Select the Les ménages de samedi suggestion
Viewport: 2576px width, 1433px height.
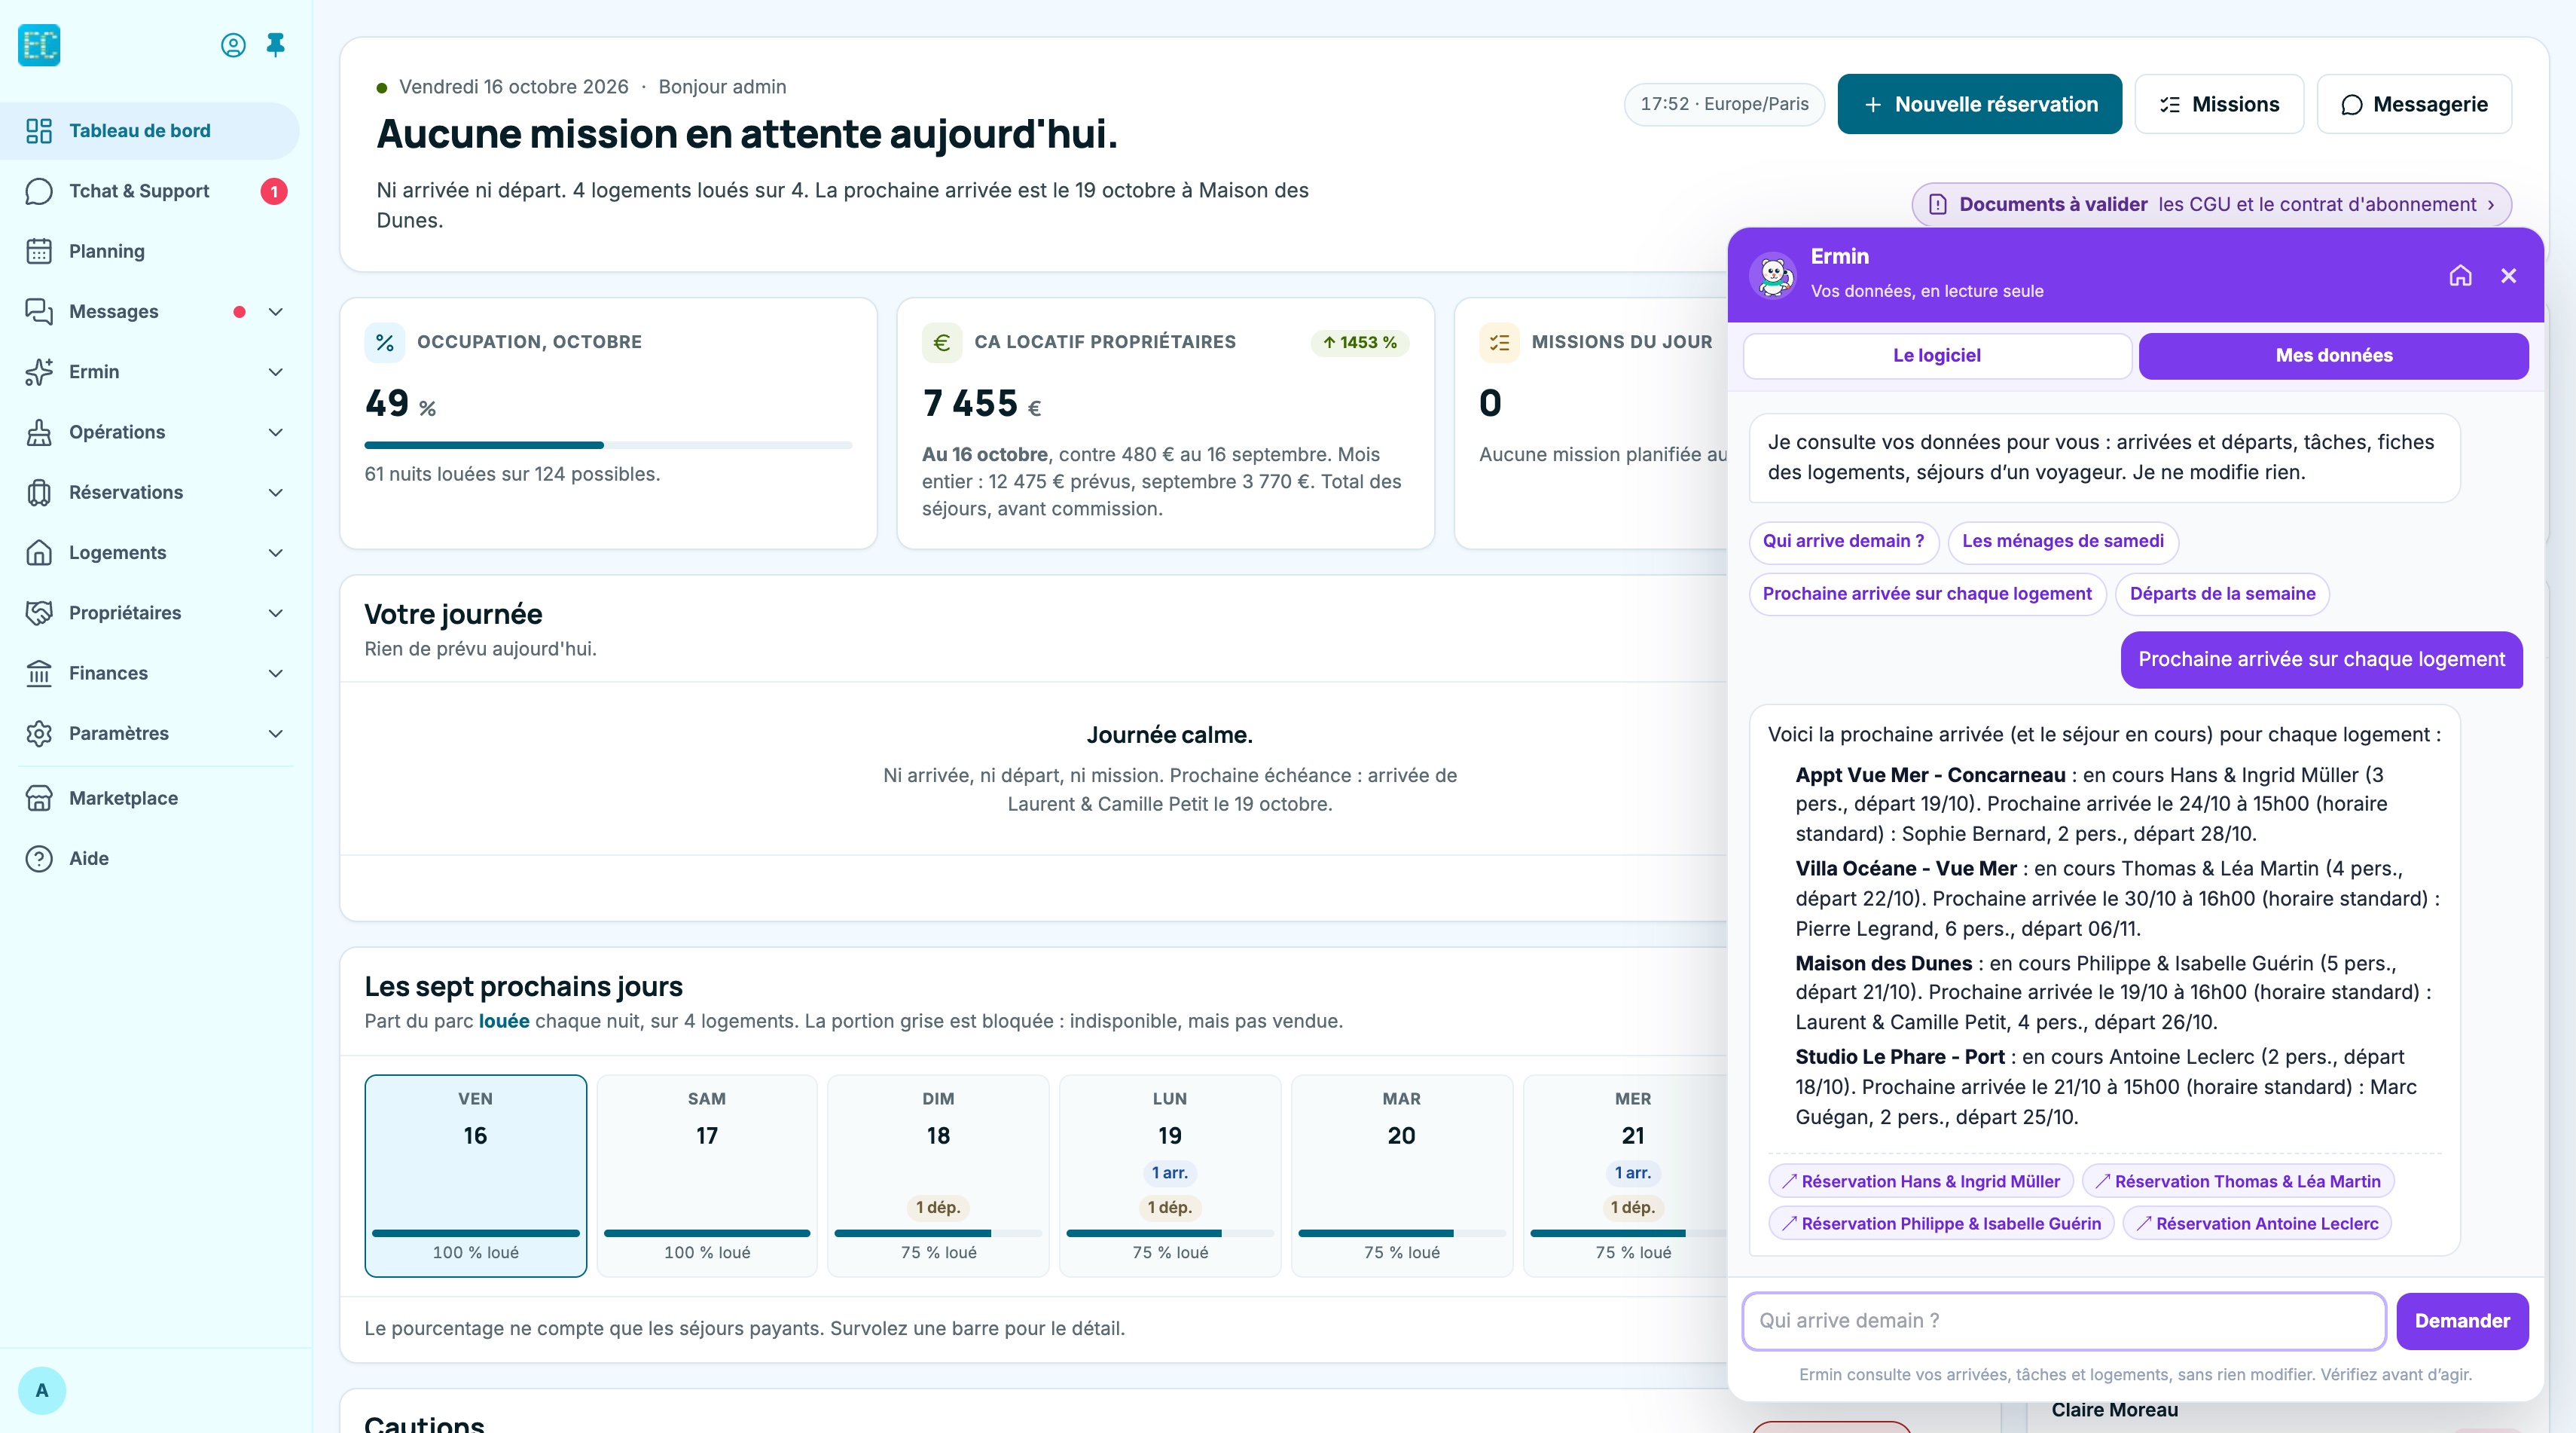click(x=2062, y=541)
